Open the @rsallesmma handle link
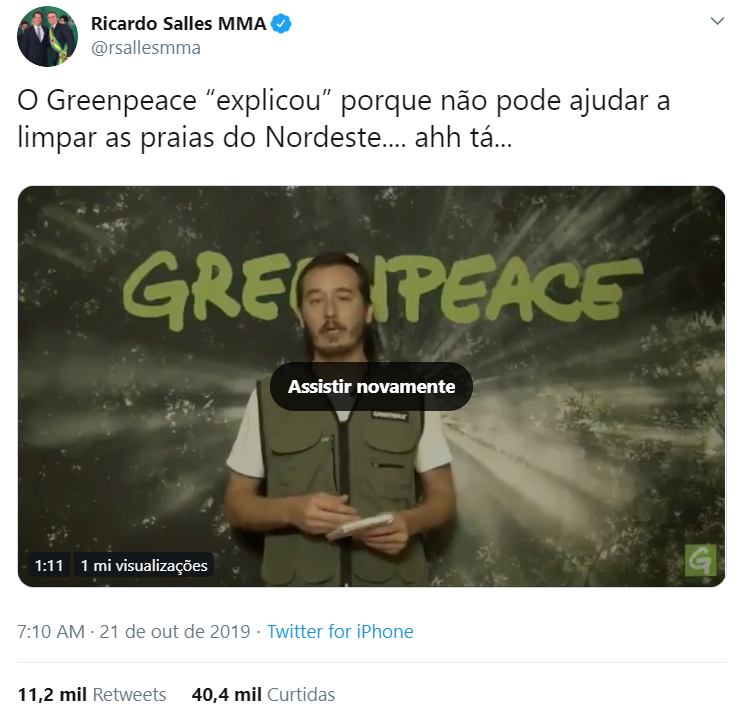Viewport: 742px width, 718px height. click(146, 48)
